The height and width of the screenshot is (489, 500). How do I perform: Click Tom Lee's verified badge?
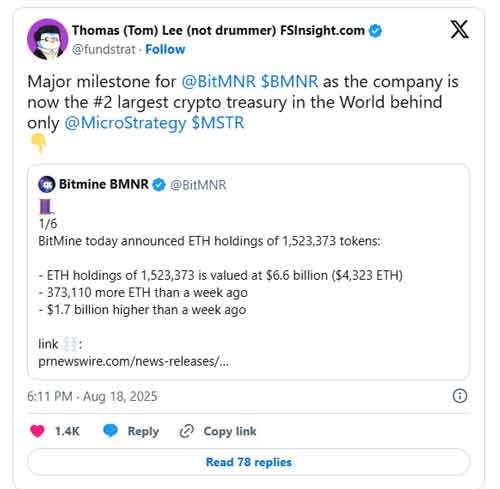375,31
